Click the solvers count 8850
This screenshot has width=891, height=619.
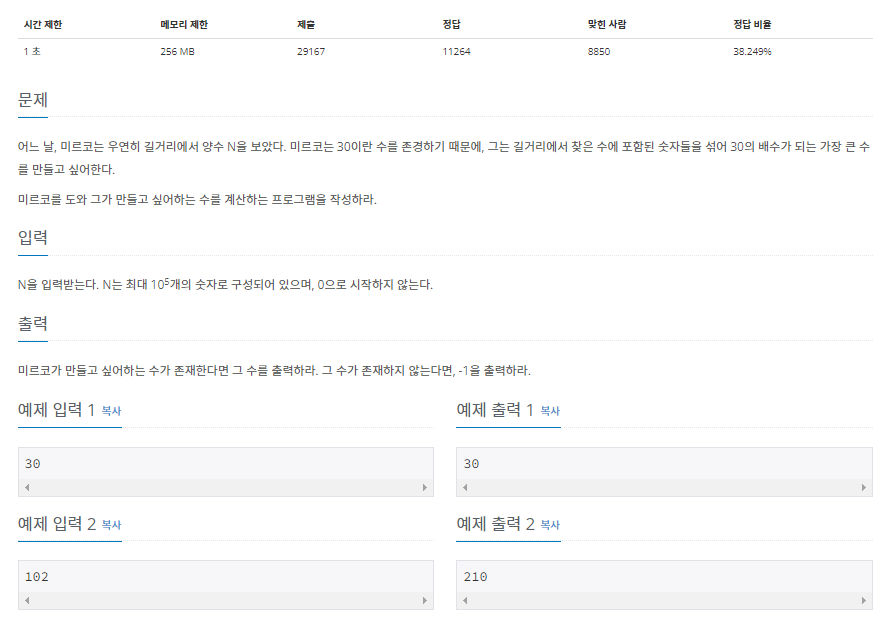[x=599, y=52]
